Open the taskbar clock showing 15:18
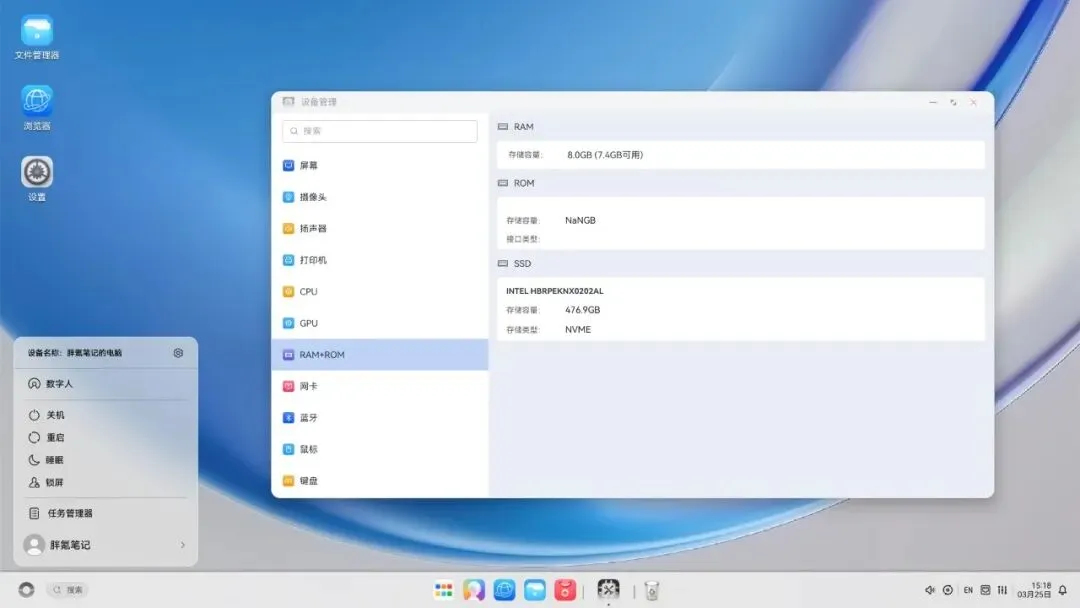The width and height of the screenshot is (1080, 608). (1035, 590)
